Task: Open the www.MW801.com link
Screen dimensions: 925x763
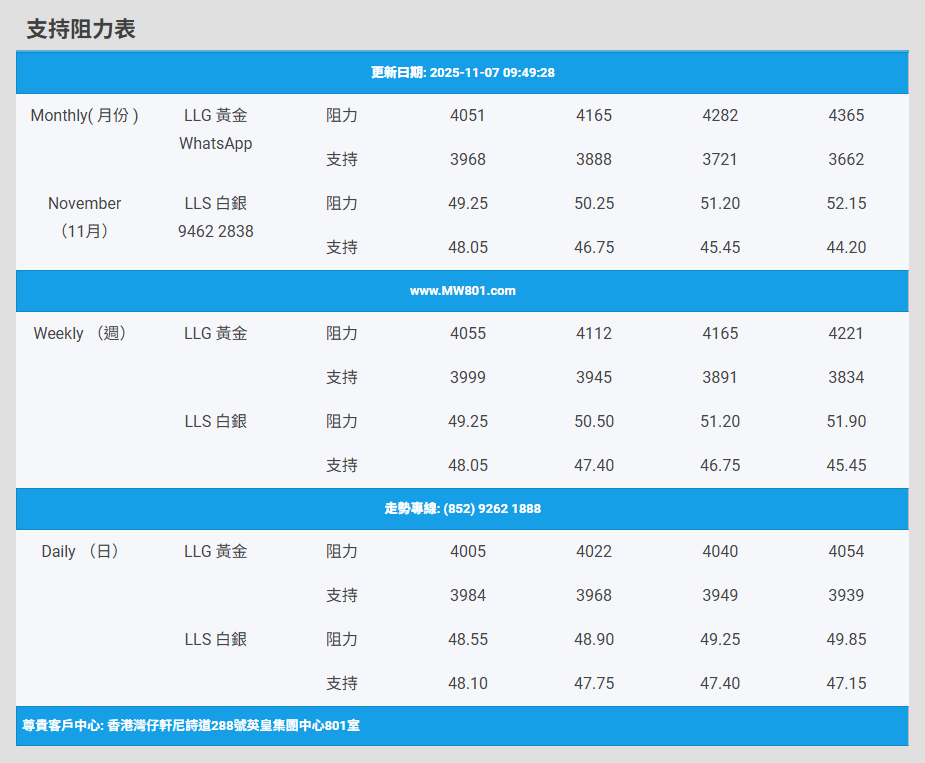Action: [462, 291]
